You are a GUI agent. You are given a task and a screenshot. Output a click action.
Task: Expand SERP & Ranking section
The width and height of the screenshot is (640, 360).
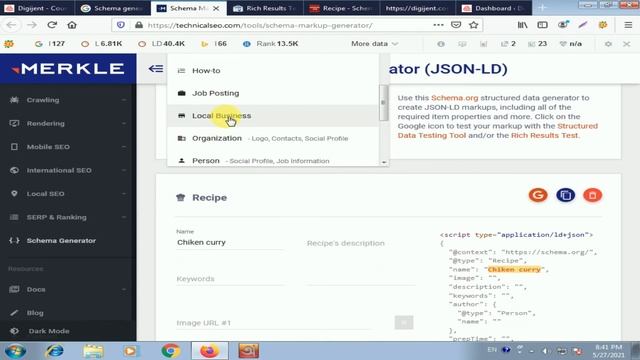point(68,217)
